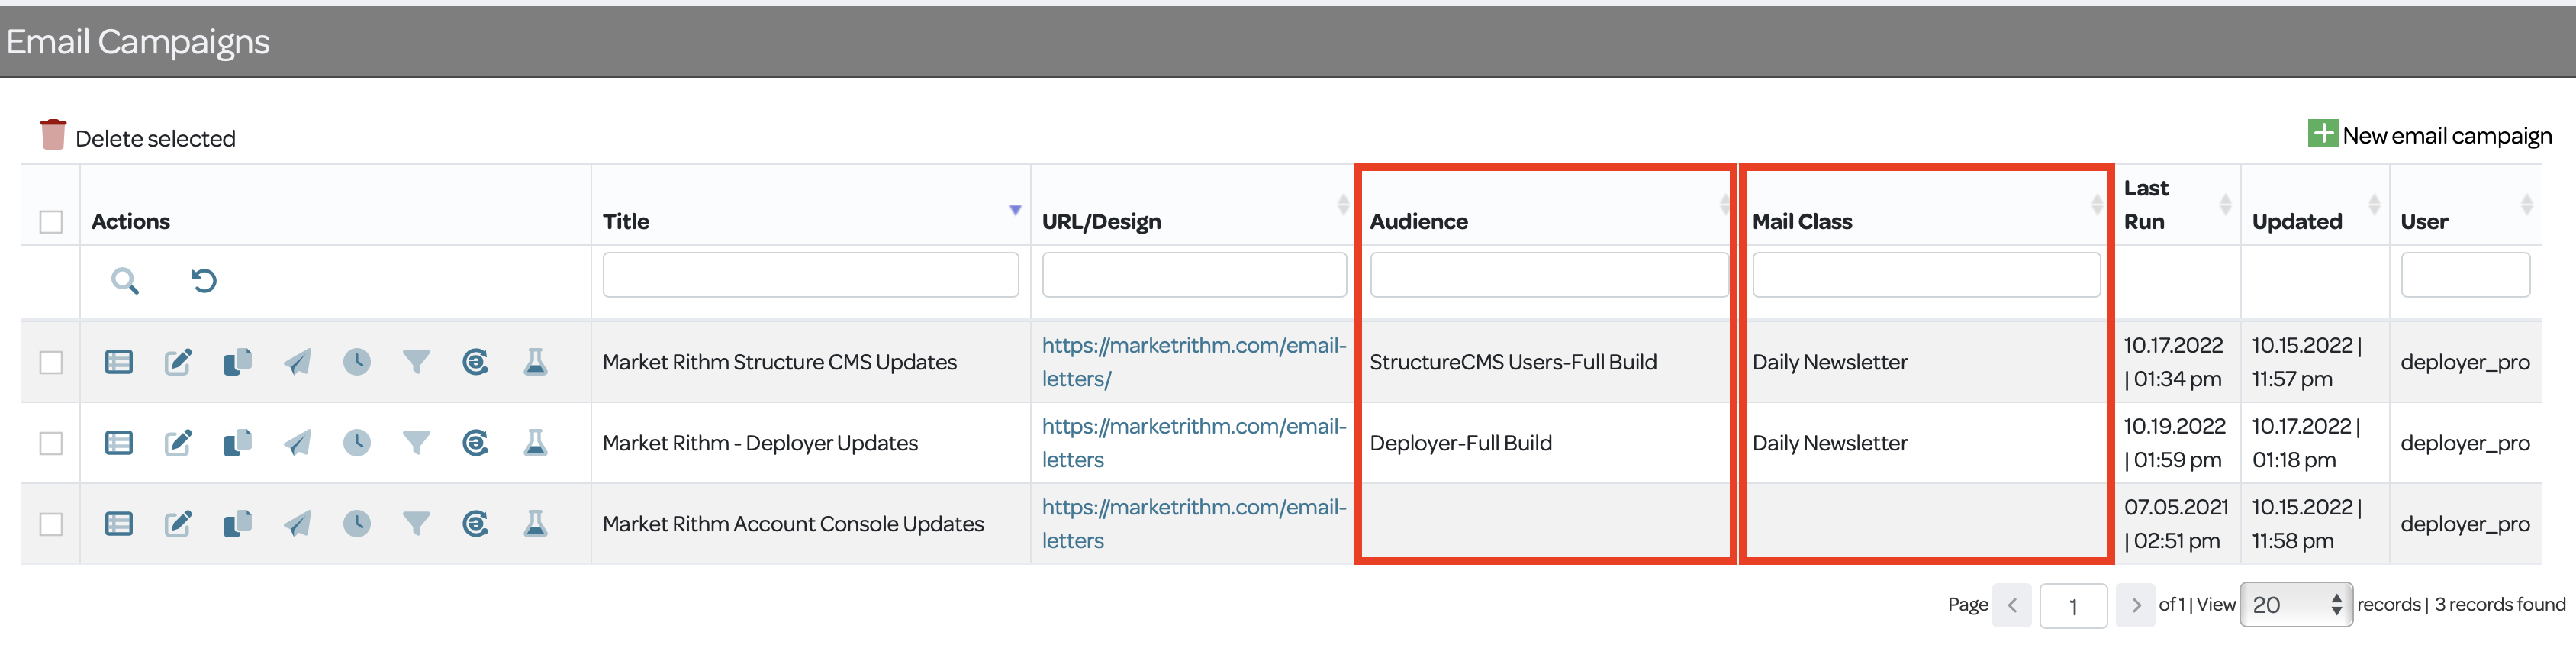Click the flask test icon for Structure CMS Updates

(536, 362)
